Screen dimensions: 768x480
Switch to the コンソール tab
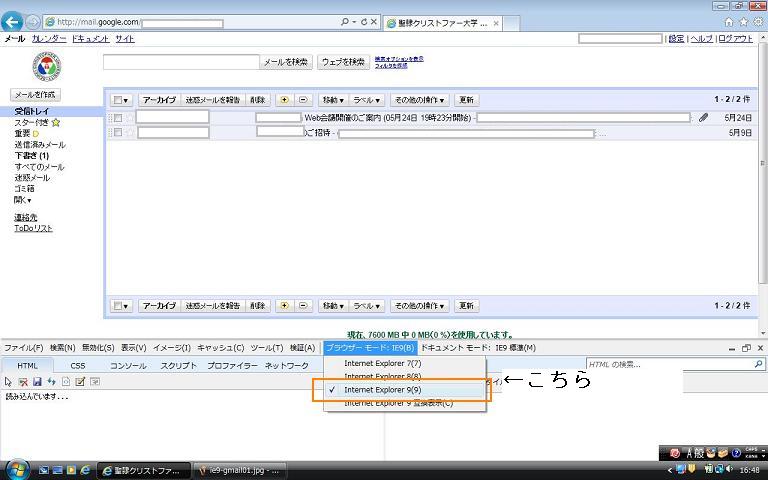click(x=128, y=365)
